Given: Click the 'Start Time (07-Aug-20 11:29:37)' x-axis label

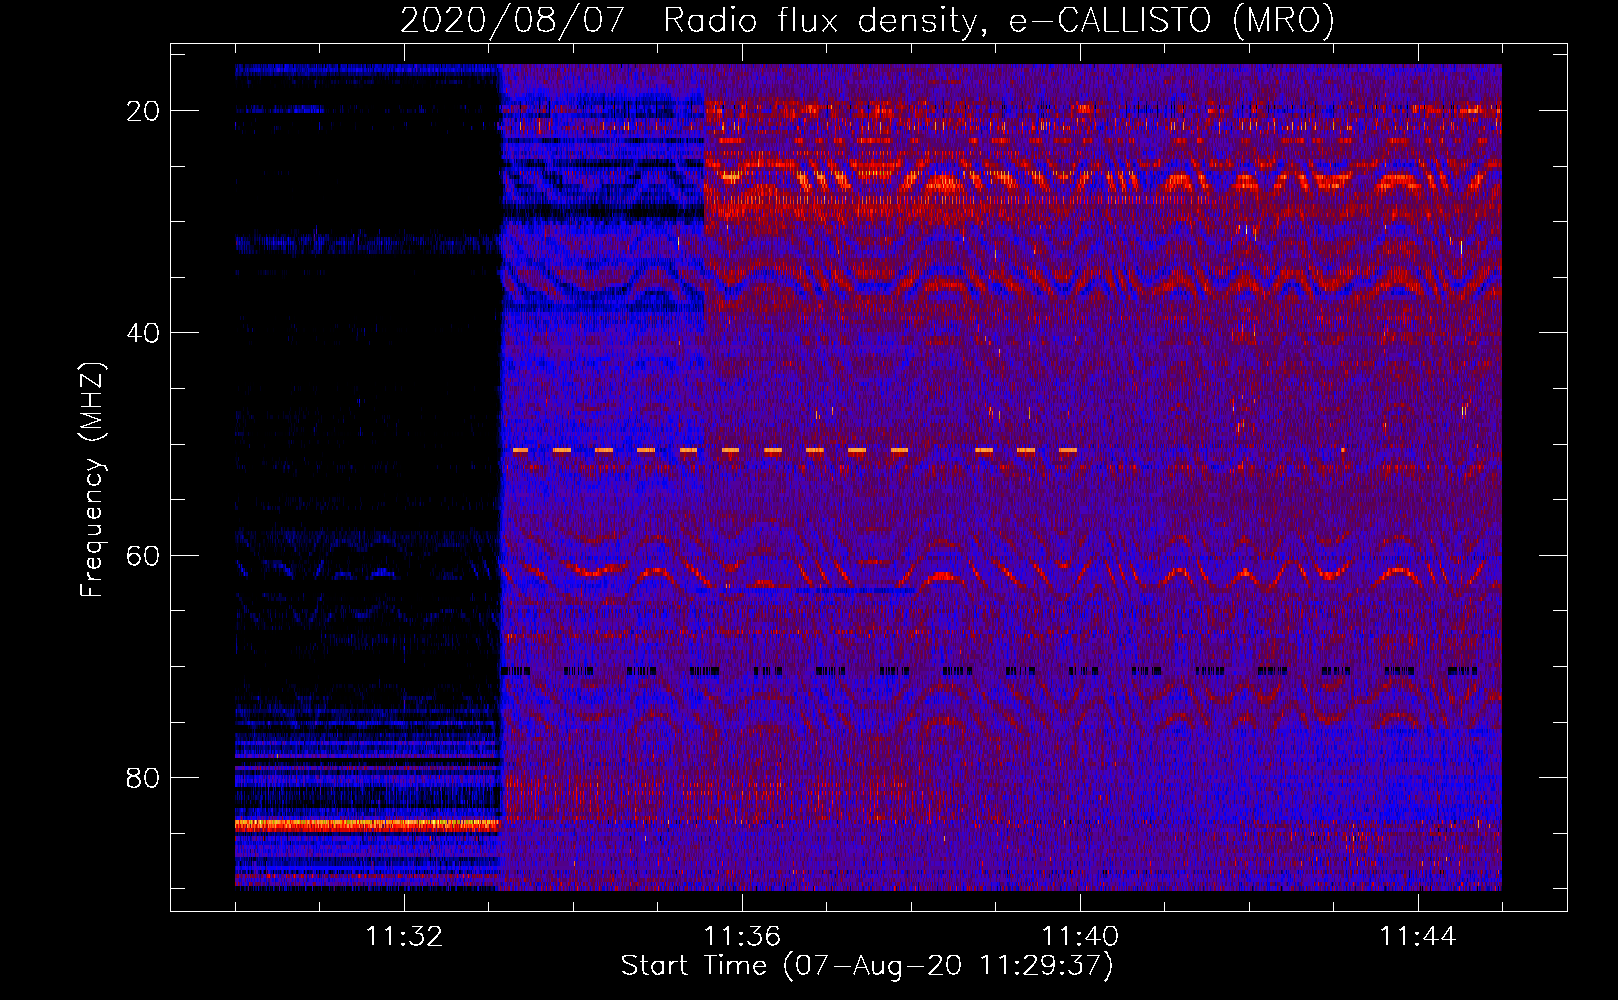Looking at the screenshot, I should [867, 966].
